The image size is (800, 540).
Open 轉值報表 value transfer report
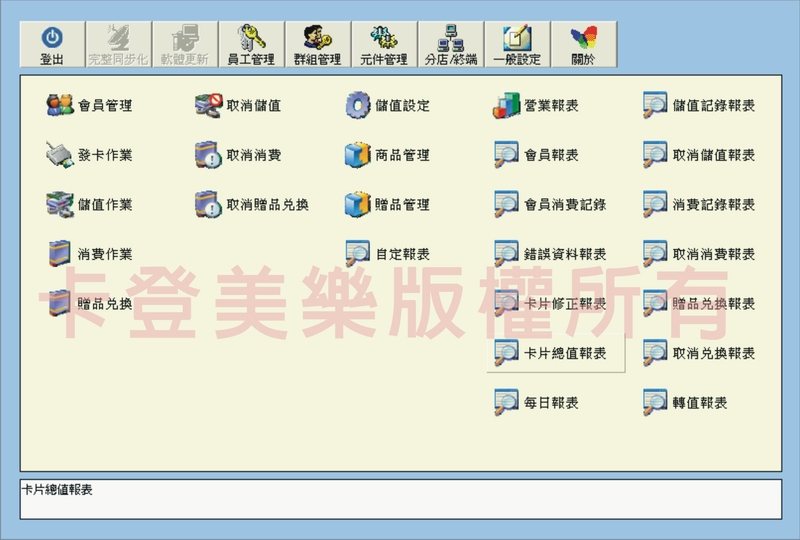click(685, 403)
